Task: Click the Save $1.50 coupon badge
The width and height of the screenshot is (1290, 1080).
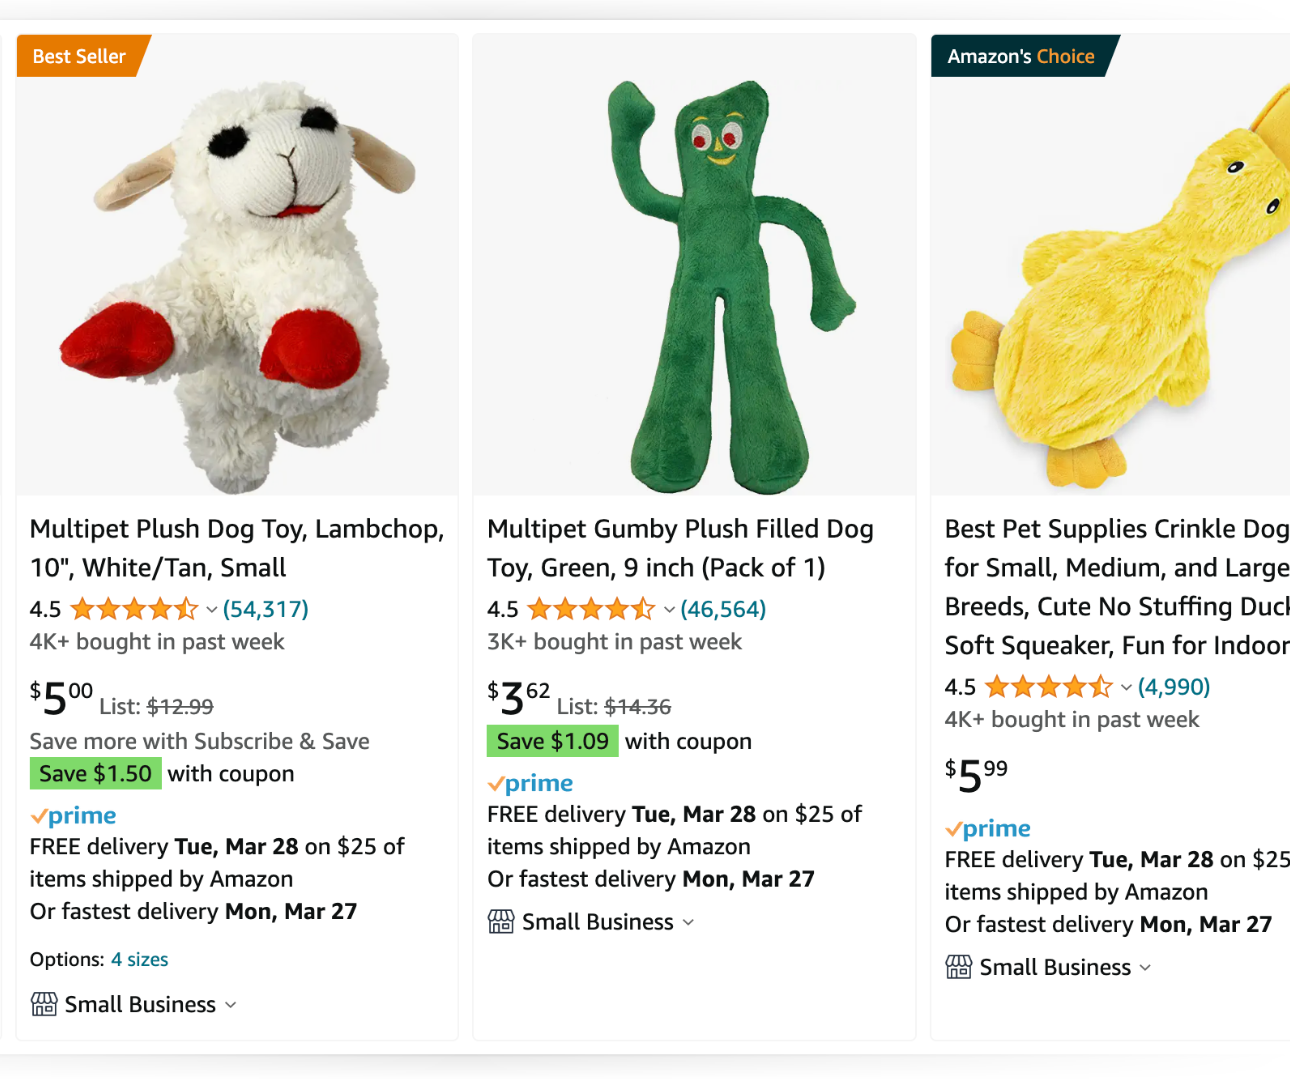Action: click(x=95, y=773)
